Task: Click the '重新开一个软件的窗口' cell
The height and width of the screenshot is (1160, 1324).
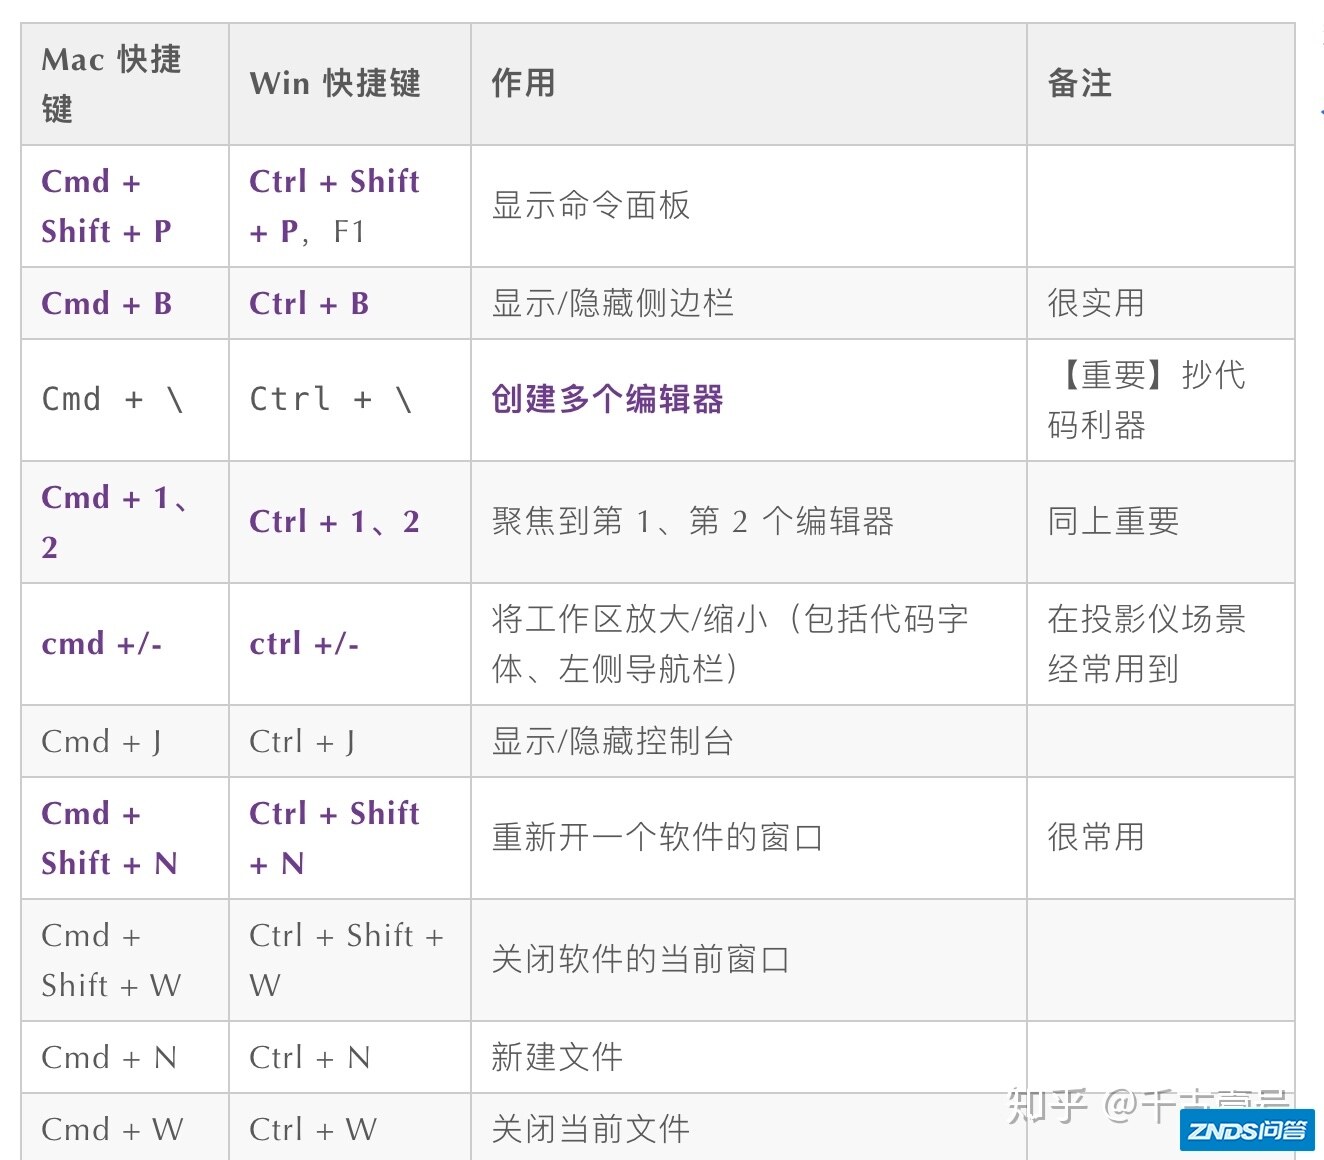Action: tap(749, 838)
